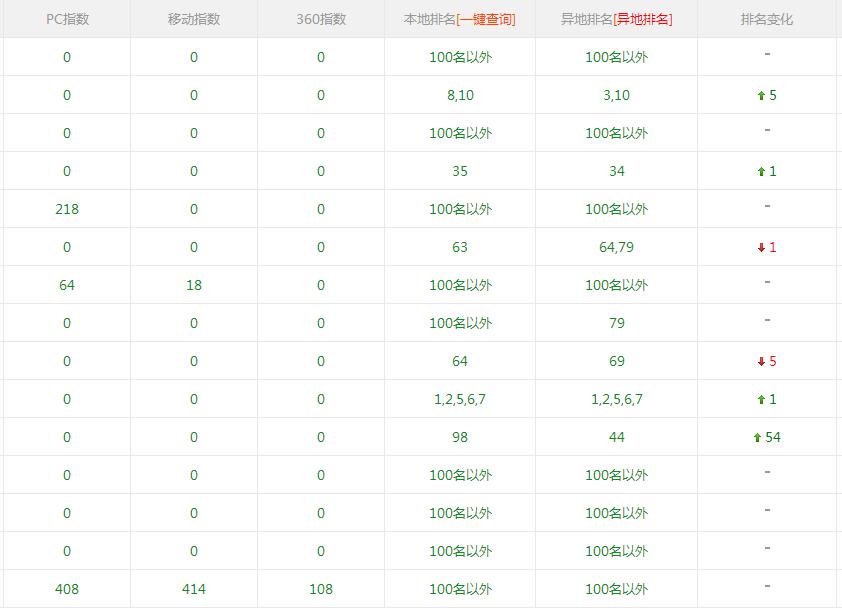Click the green up arrow beside 54

point(757,438)
